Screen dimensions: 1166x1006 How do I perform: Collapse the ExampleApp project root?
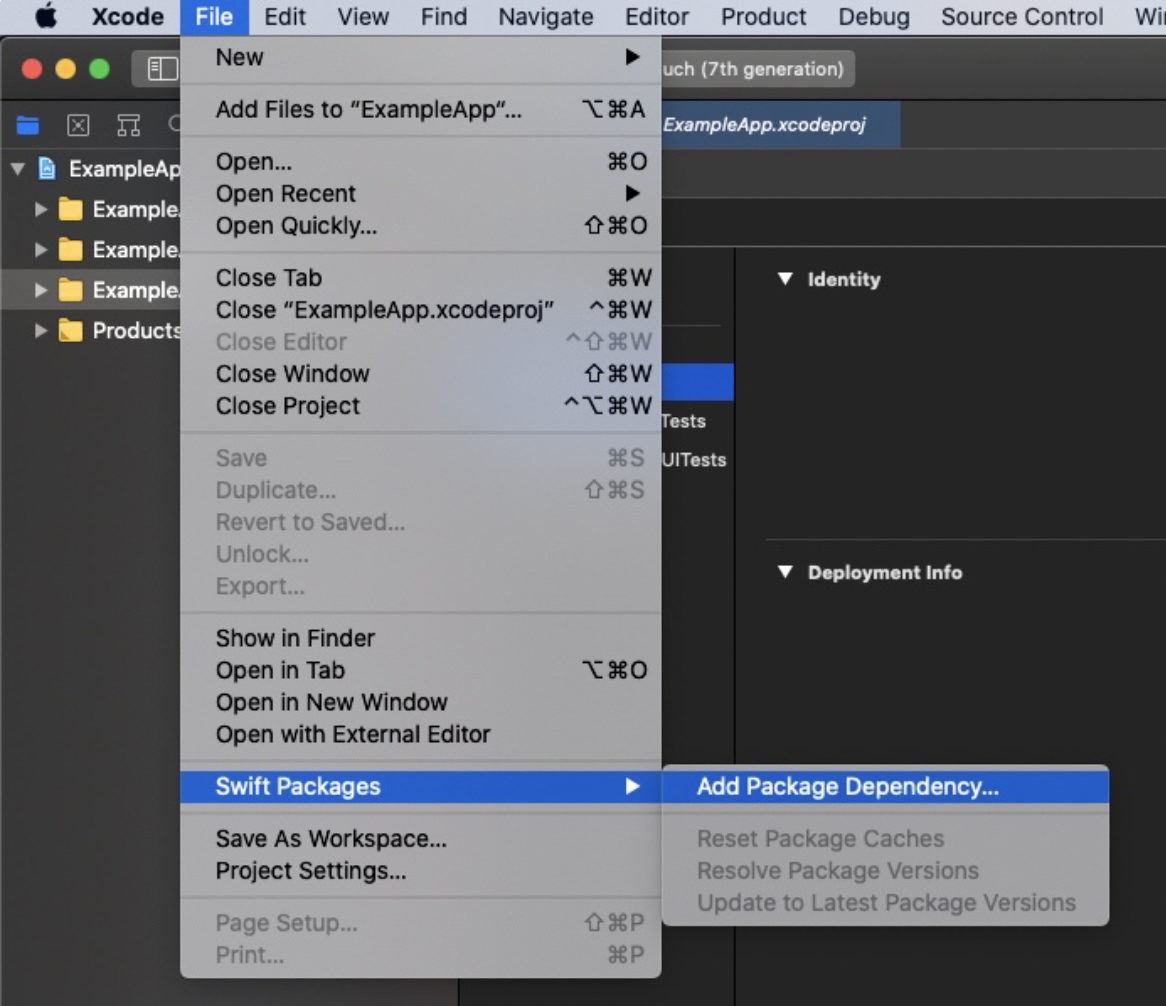[x=18, y=169]
